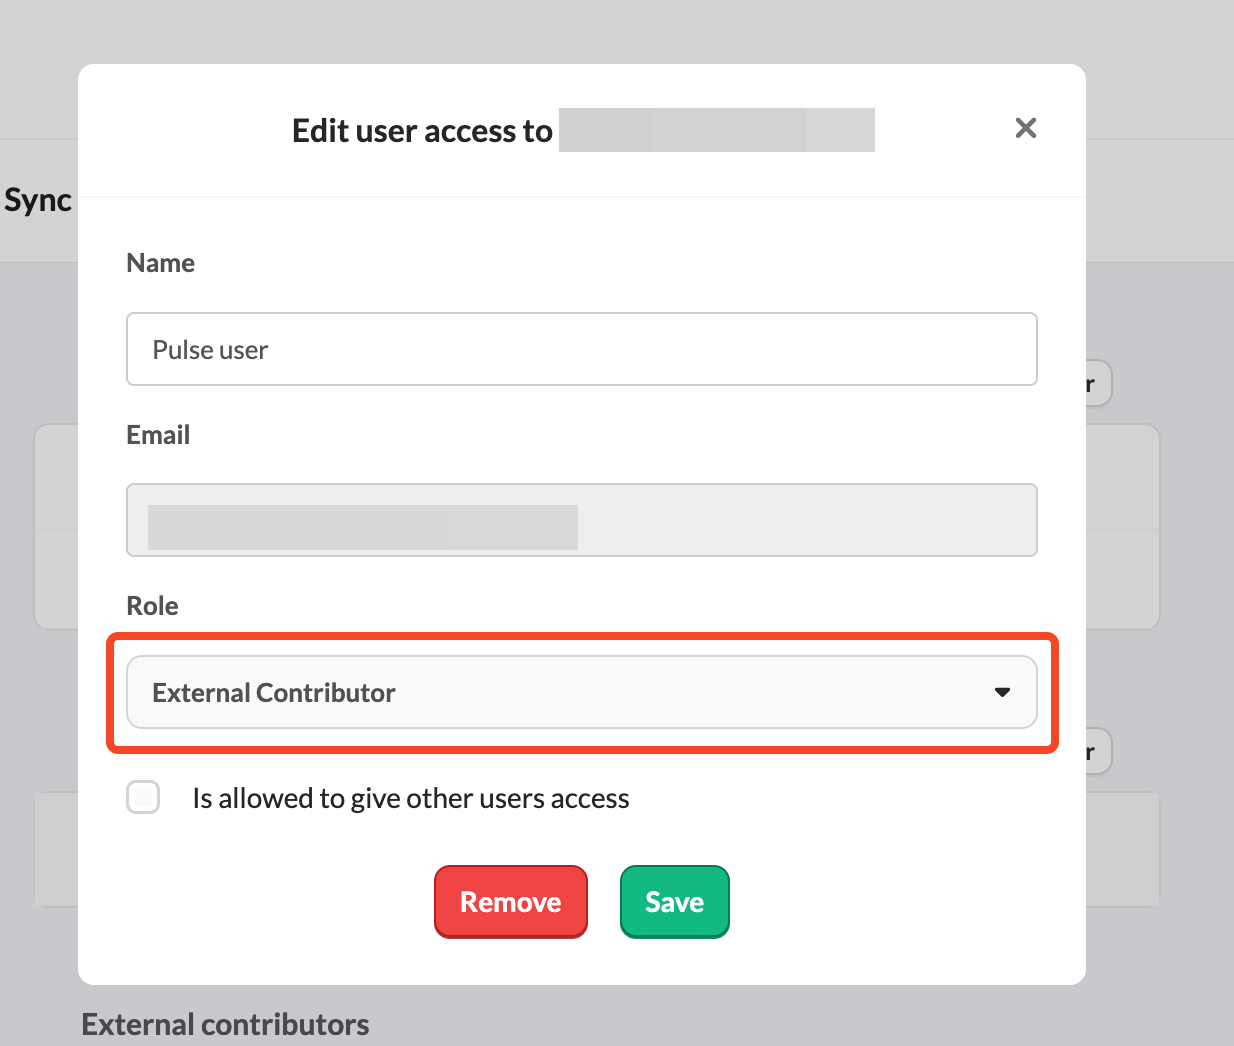Click the External contributors heading
Image resolution: width=1234 pixels, height=1046 pixels.
(225, 1024)
